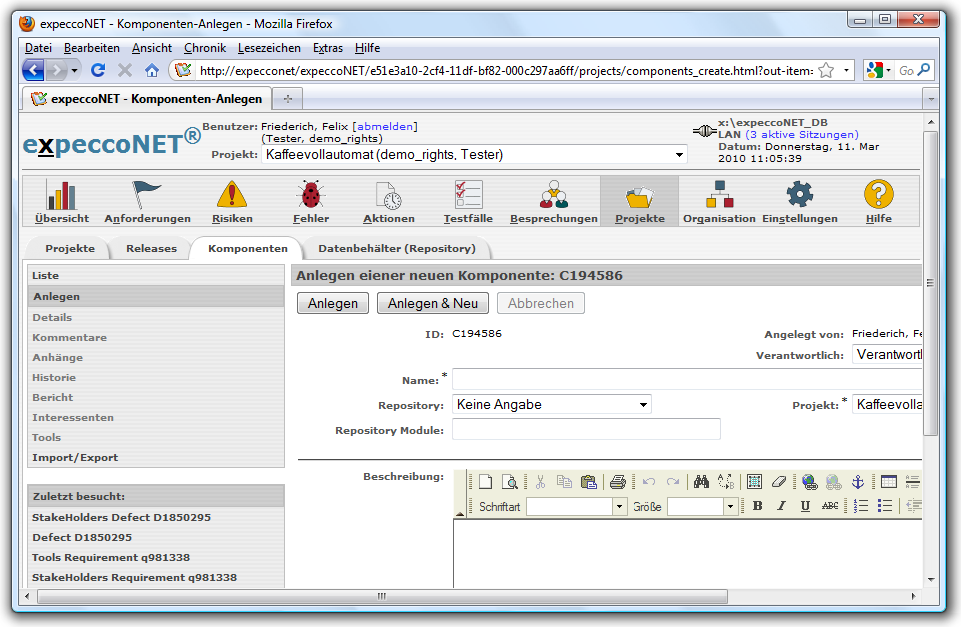
Task: Click the vertical page scrollbar
Action: (930, 350)
